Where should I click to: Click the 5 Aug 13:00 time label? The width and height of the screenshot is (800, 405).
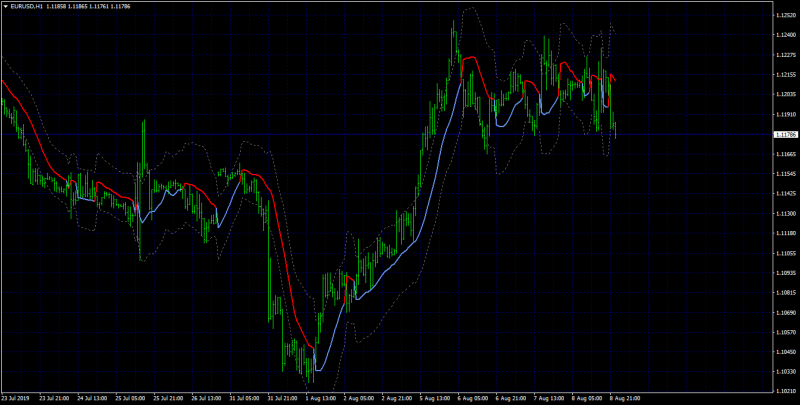pos(434,398)
